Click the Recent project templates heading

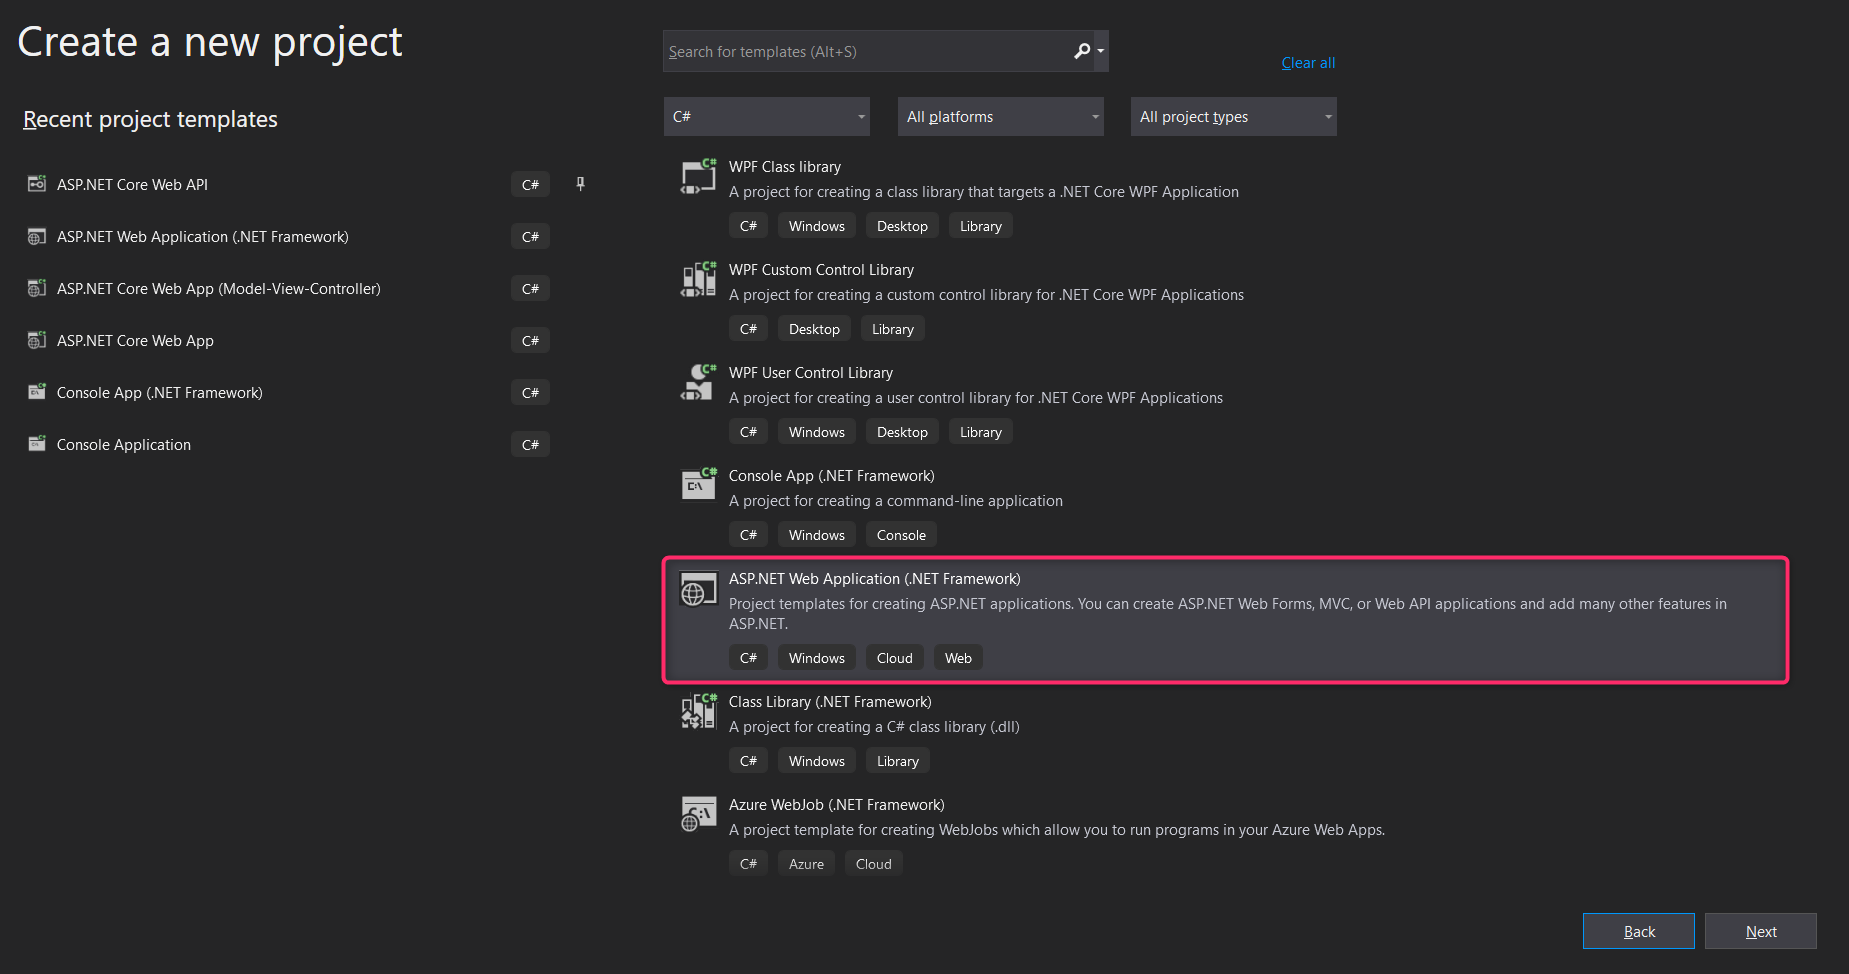point(150,119)
